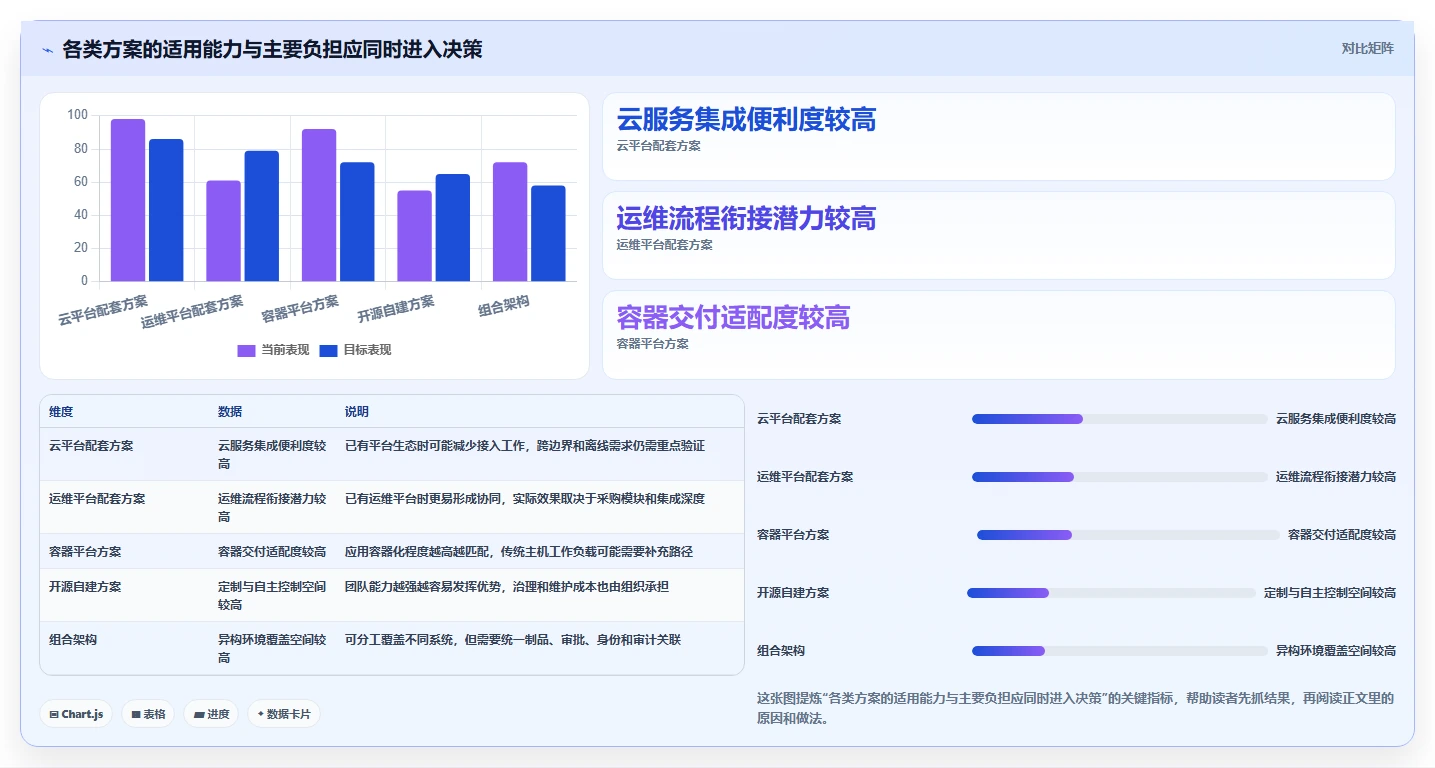Image resolution: width=1435 pixels, height=768 pixels.
Task: Click the purple 当前表现 bar for 运维平台配套方案
Action: pyautogui.click(x=223, y=231)
